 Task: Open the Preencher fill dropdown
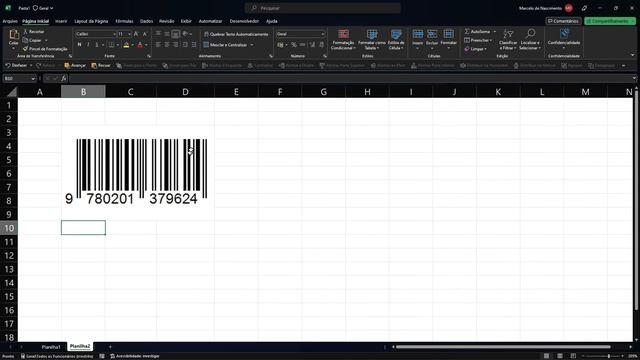point(478,40)
